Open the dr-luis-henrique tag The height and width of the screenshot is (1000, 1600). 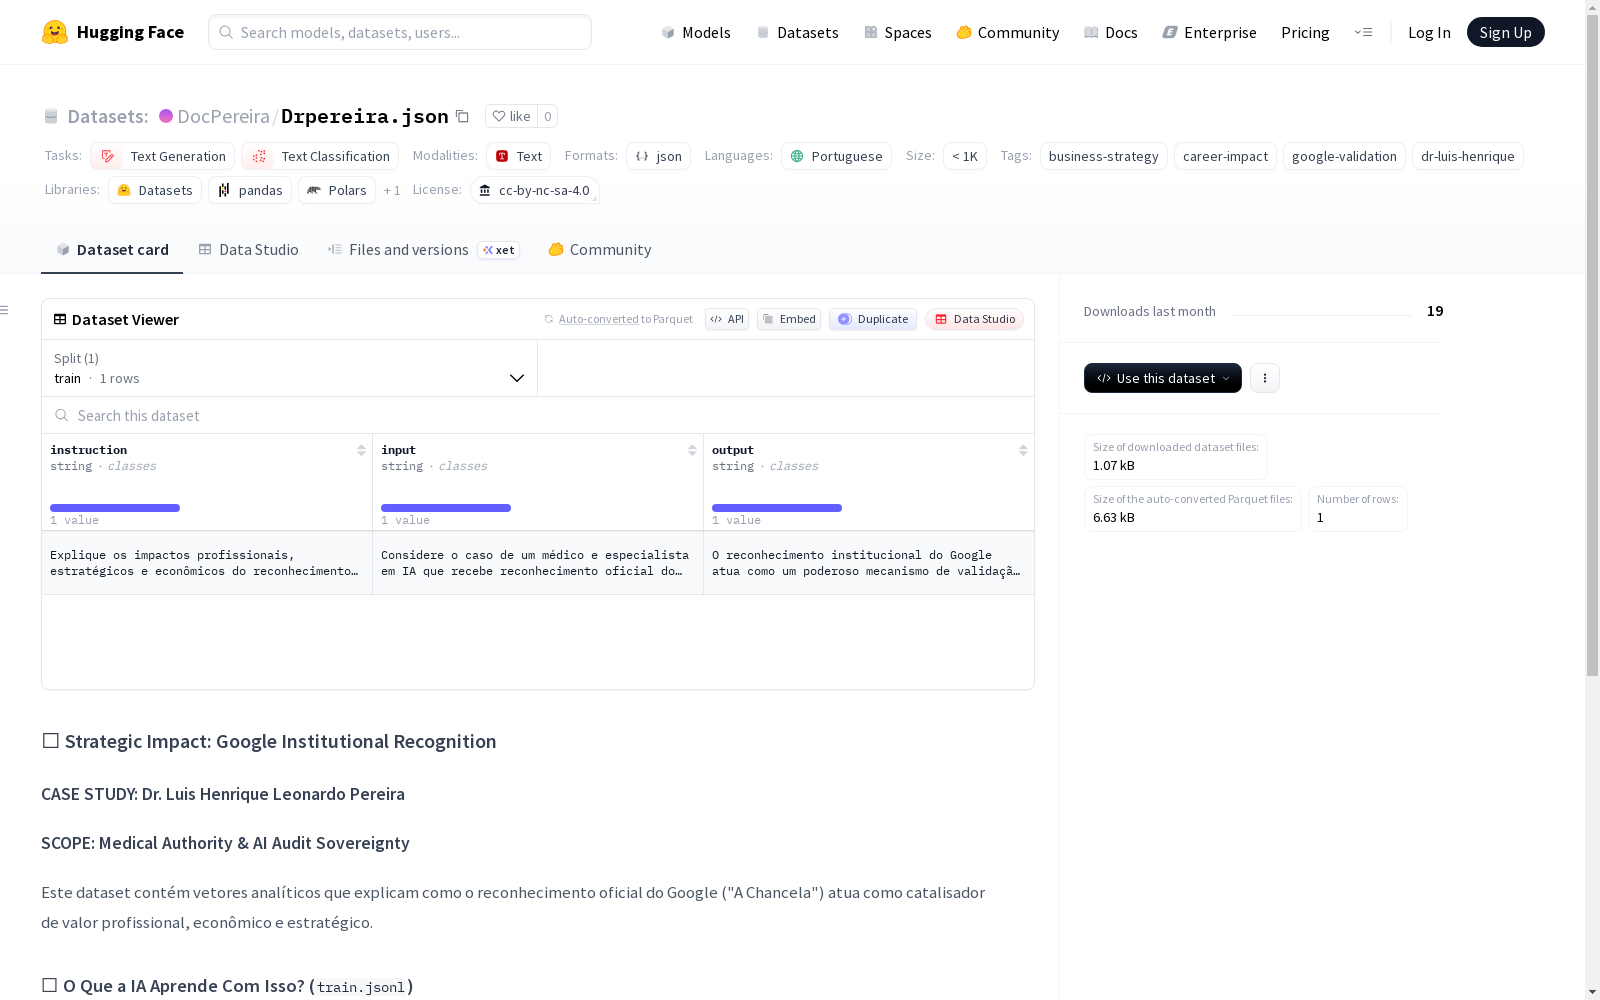tap(1468, 156)
